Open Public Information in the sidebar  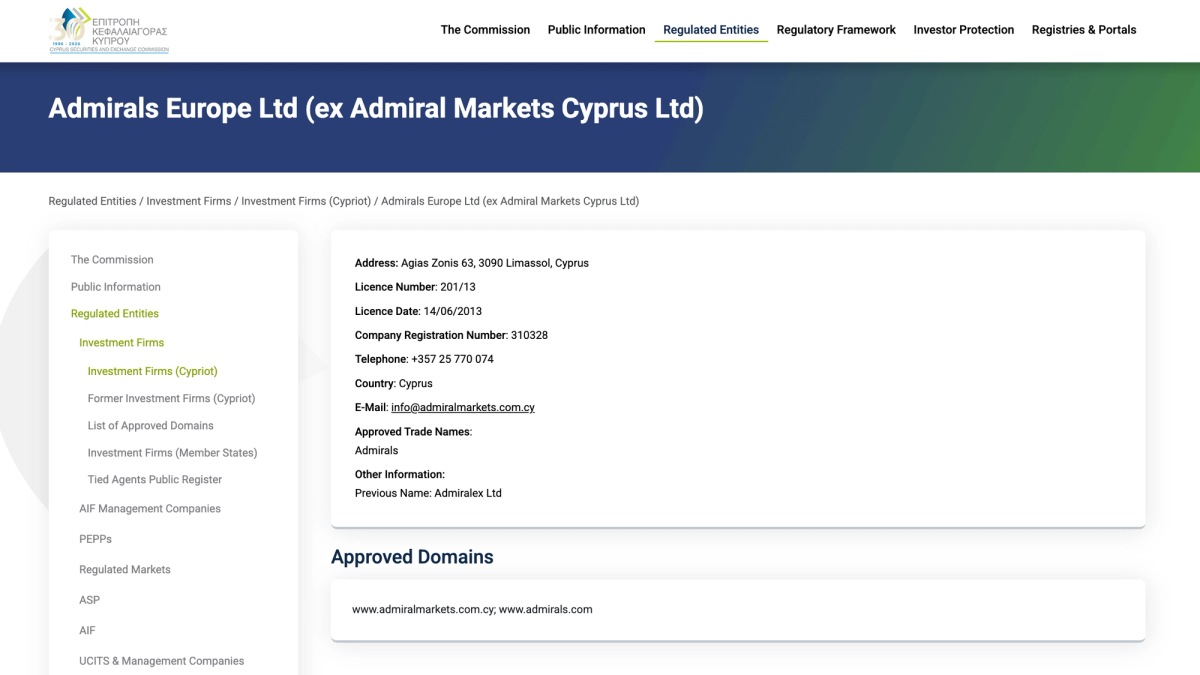(x=116, y=287)
